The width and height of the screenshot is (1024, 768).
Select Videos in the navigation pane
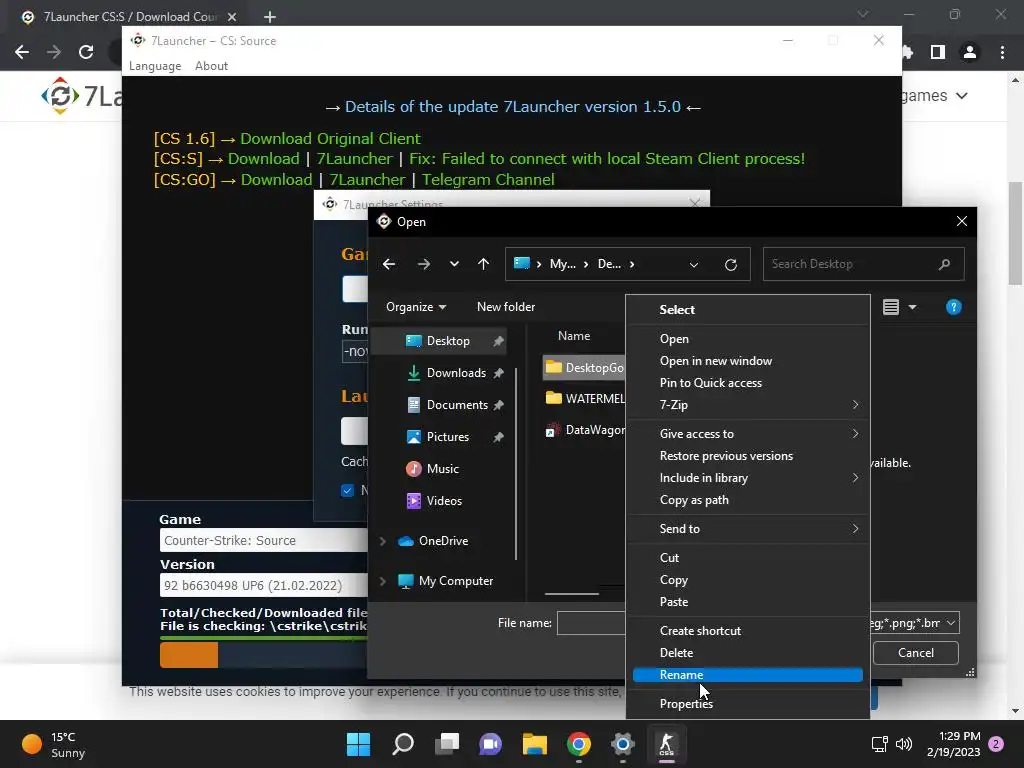(444, 501)
